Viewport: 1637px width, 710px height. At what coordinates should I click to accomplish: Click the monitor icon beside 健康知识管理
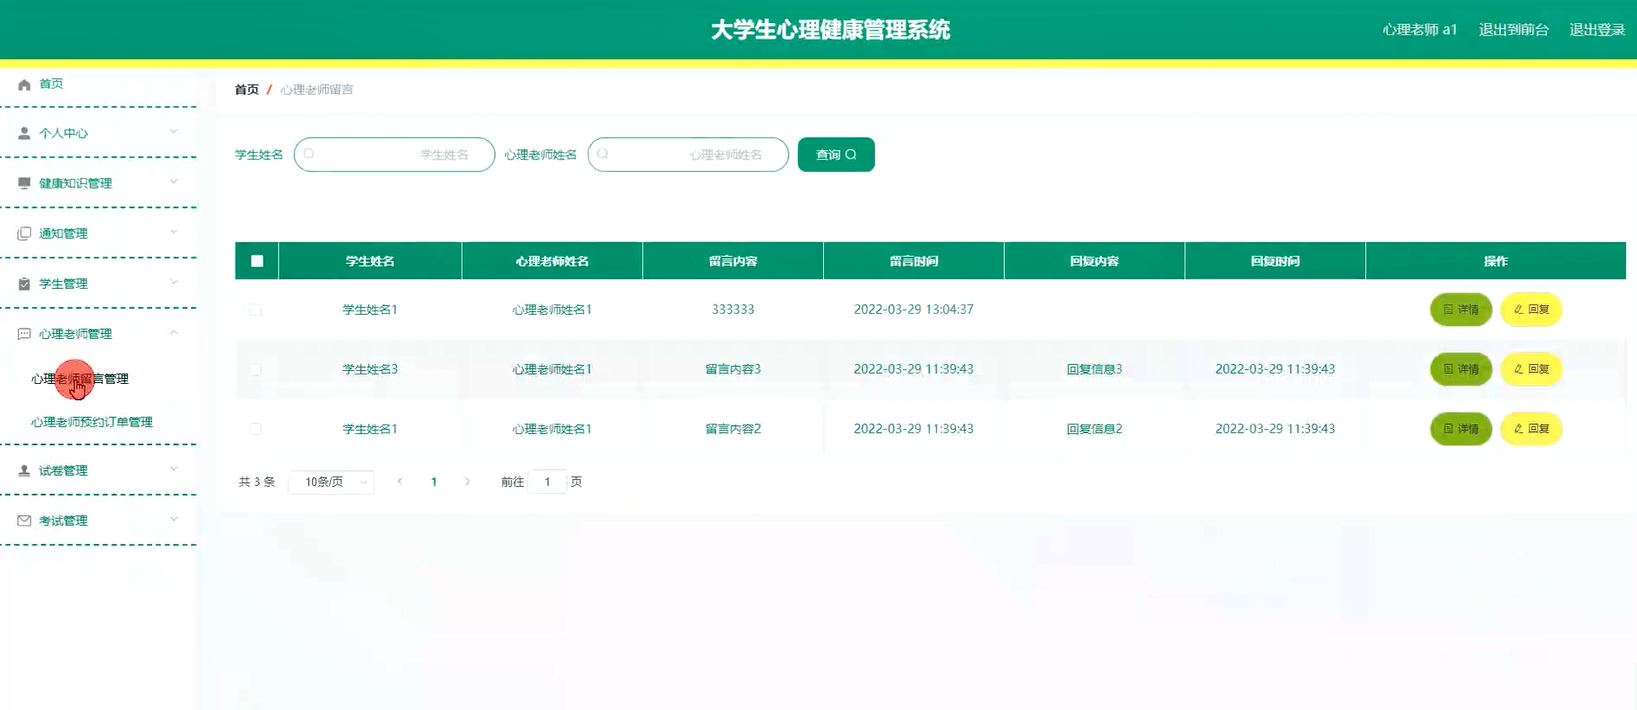tap(24, 183)
